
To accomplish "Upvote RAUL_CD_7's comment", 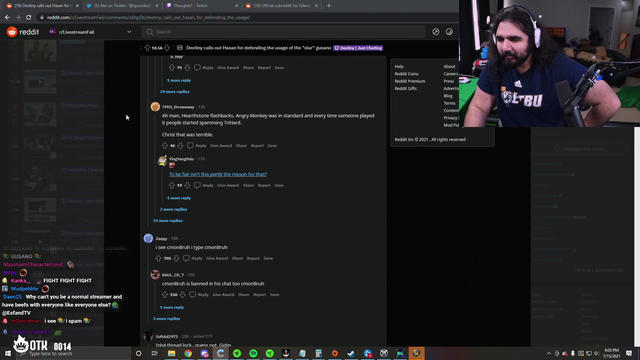I will [164, 295].
